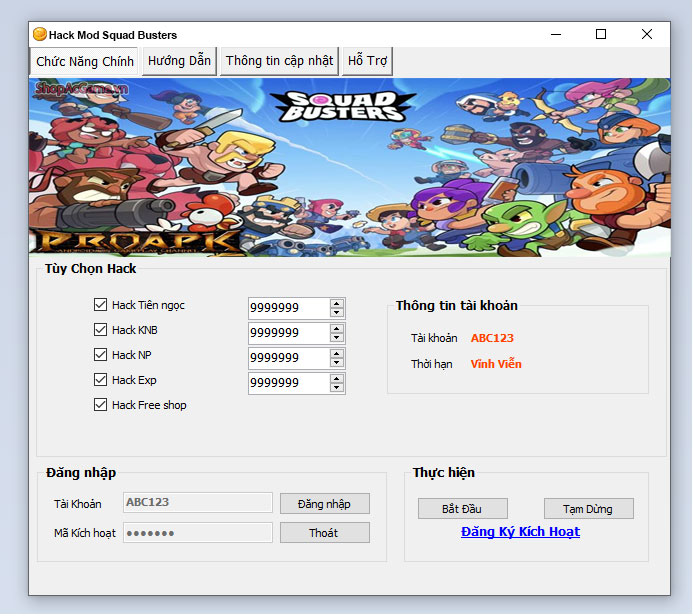The width and height of the screenshot is (693, 616).
Task: Increase Hack NP value with up arrow
Action: (x=337, y=354)
